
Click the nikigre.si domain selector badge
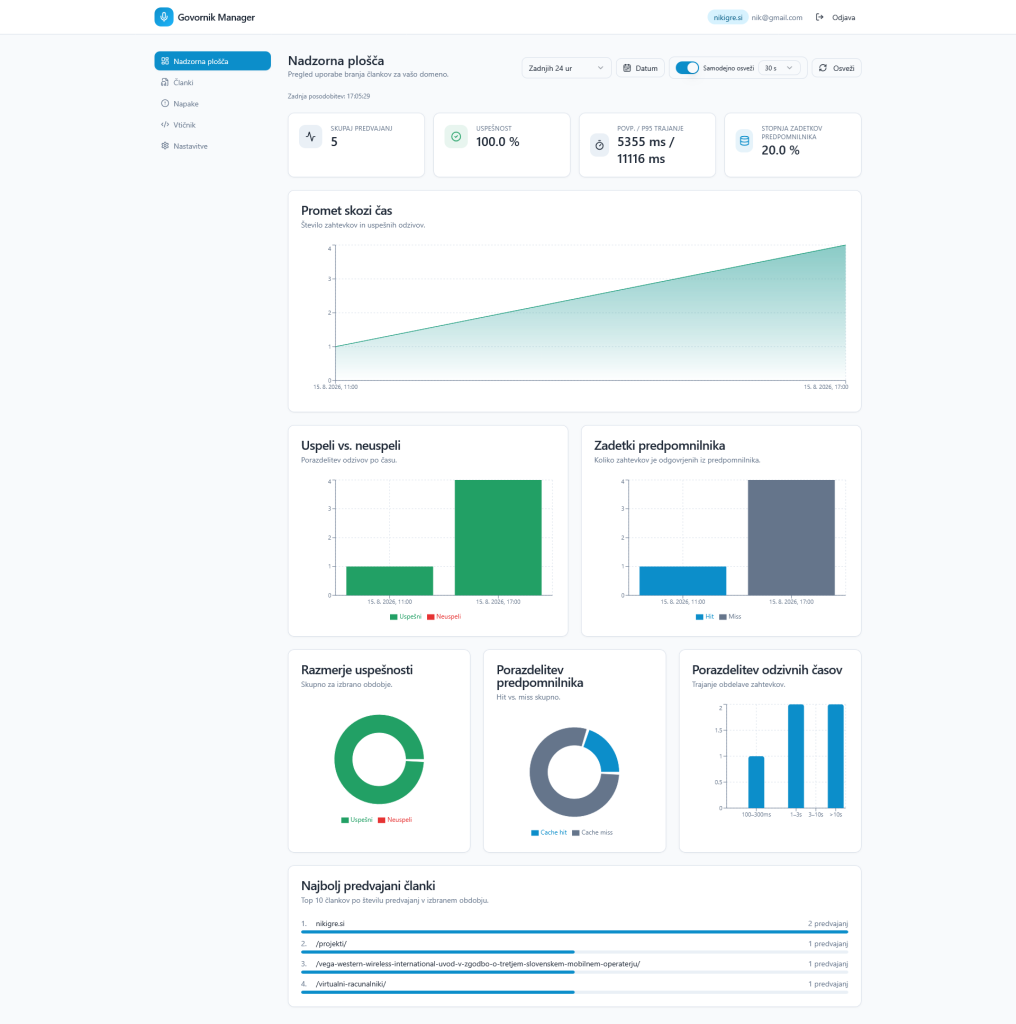point(727,18)
